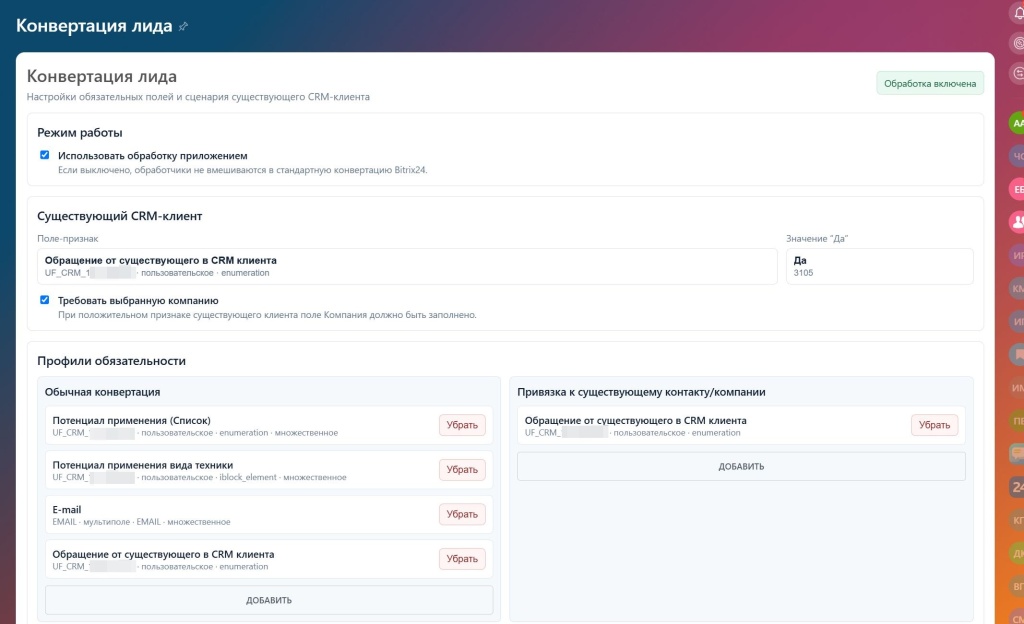Open the pink ЕВ avatar chat
1024x624 pixels.
pos(1017,189)
